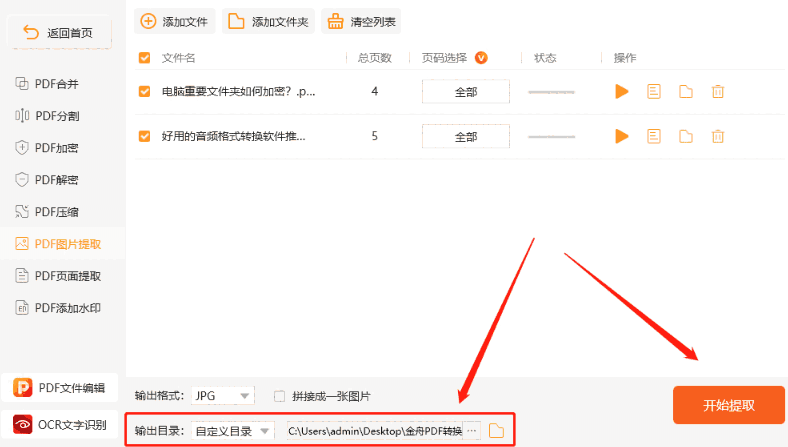Click the 状态 column header
The width and height of the screenshot is (788, 447).
(x=545, y=58)
